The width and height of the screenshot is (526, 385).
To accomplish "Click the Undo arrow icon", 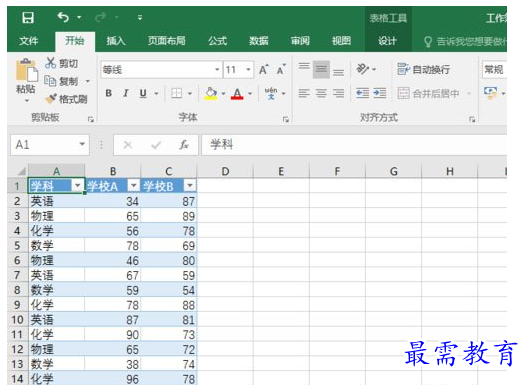I will click(63, 17).
